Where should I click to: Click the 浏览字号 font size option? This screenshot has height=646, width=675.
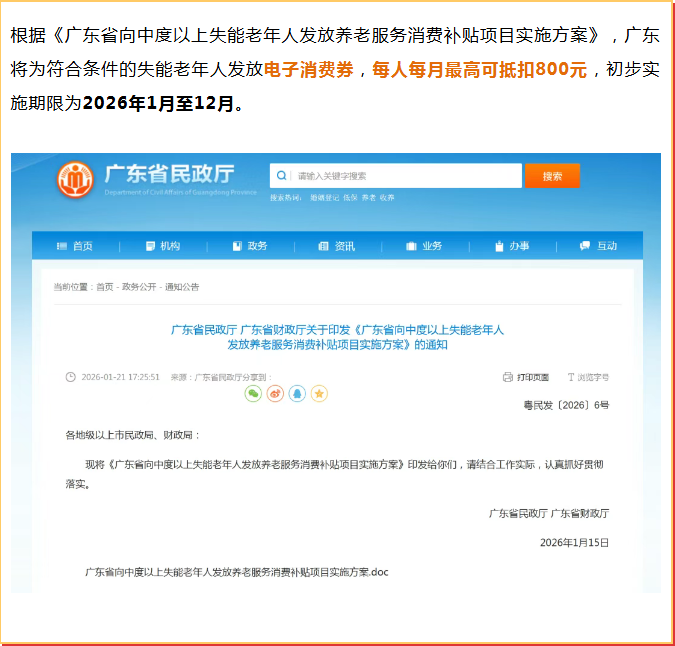tap(588, 377)
